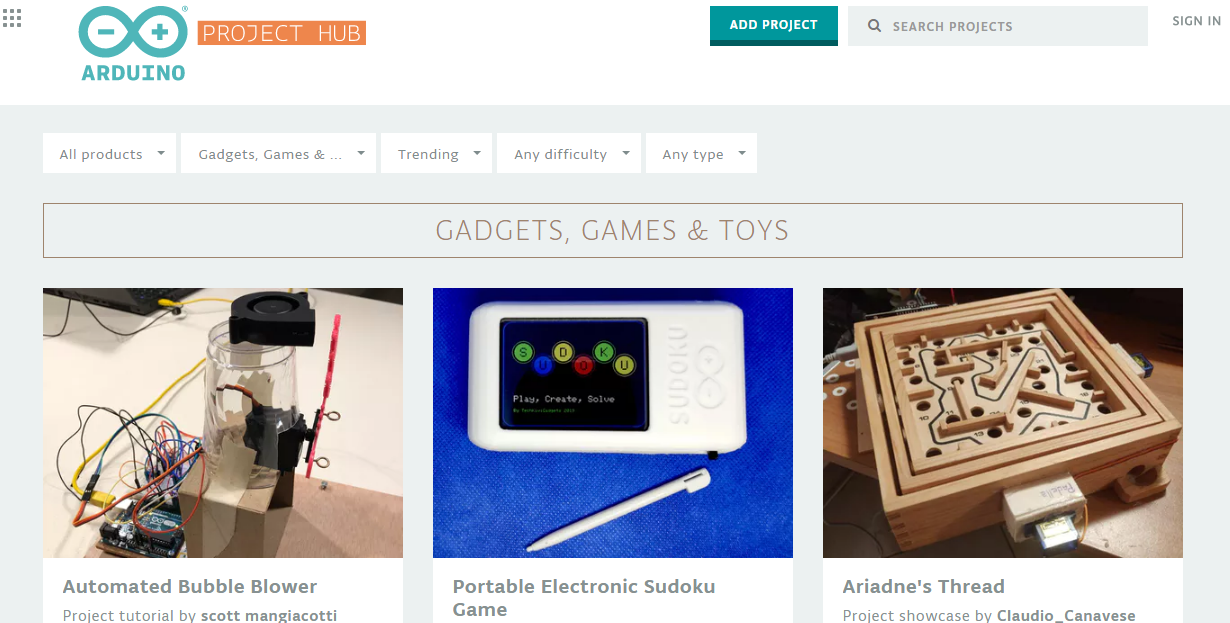Image resolution: width=1230 pixels, height=623 pixels.
Task: Open Portable Electronic Sudoku Game title
Action: pyautogui.click(x=584, y=598)
